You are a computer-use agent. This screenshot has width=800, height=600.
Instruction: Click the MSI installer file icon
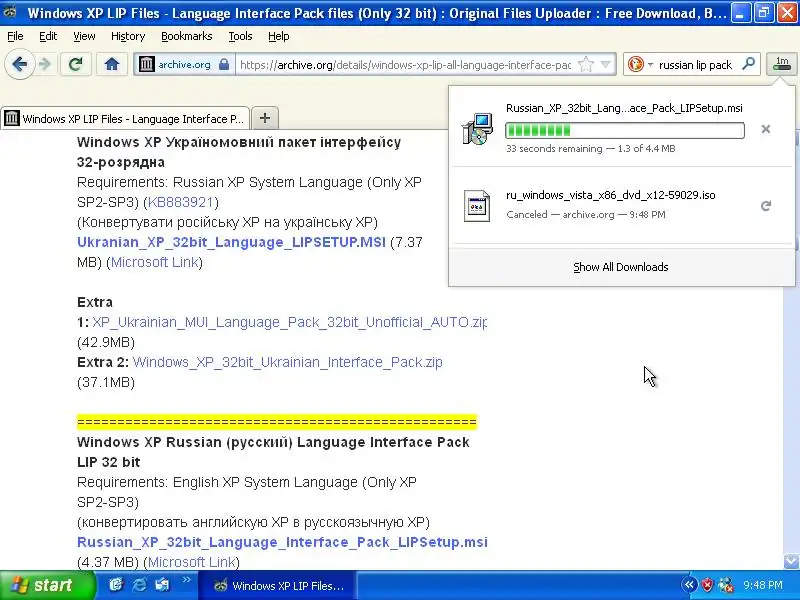(x=477, y=129)
